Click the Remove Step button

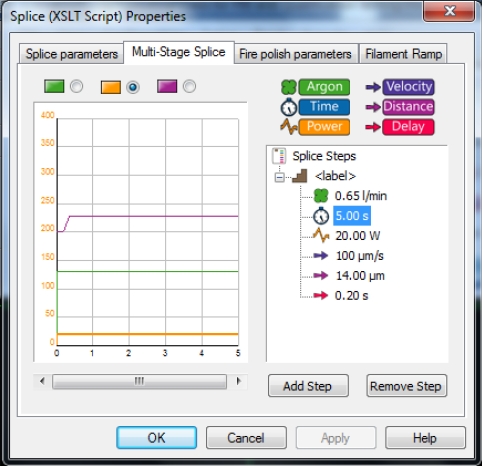(406, 386)
